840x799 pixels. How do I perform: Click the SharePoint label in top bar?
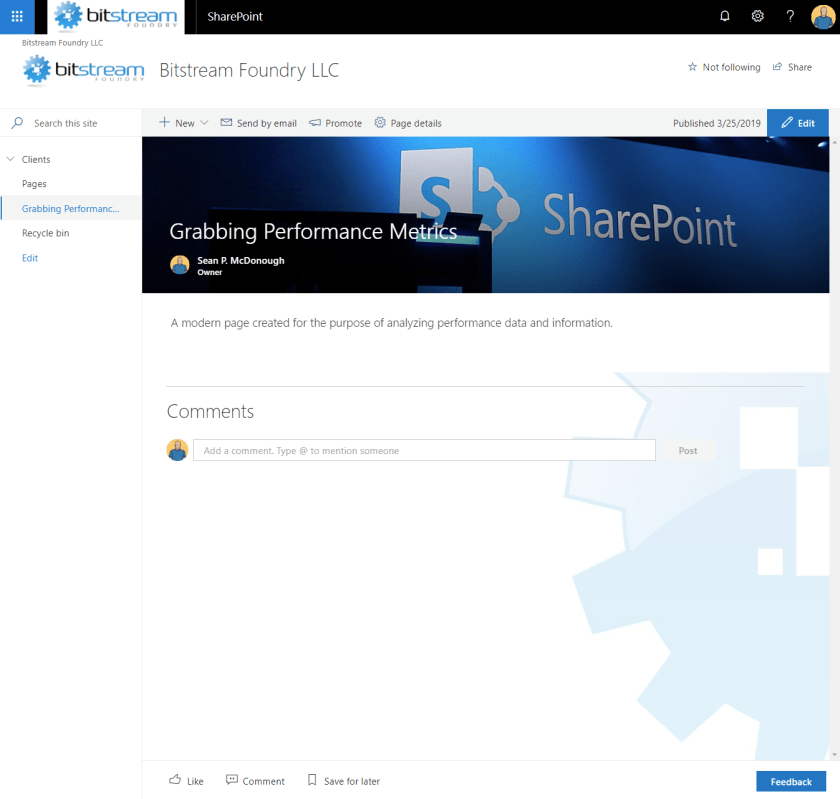pos(235,17)
